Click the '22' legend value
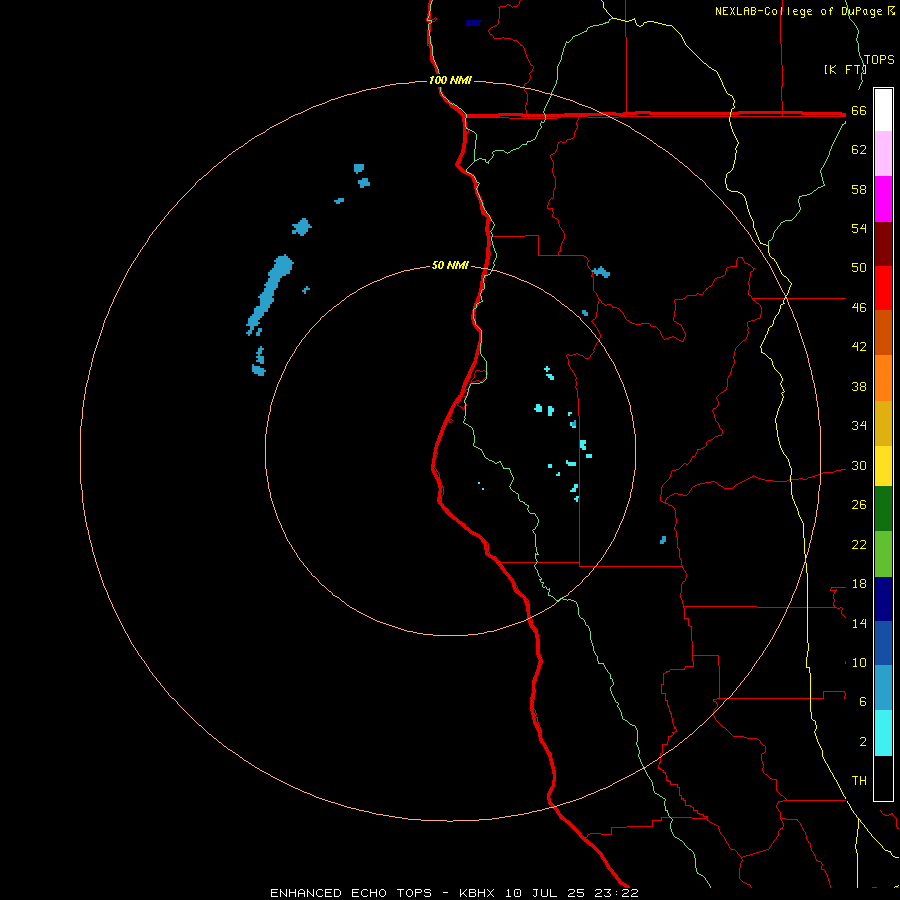 859,544
